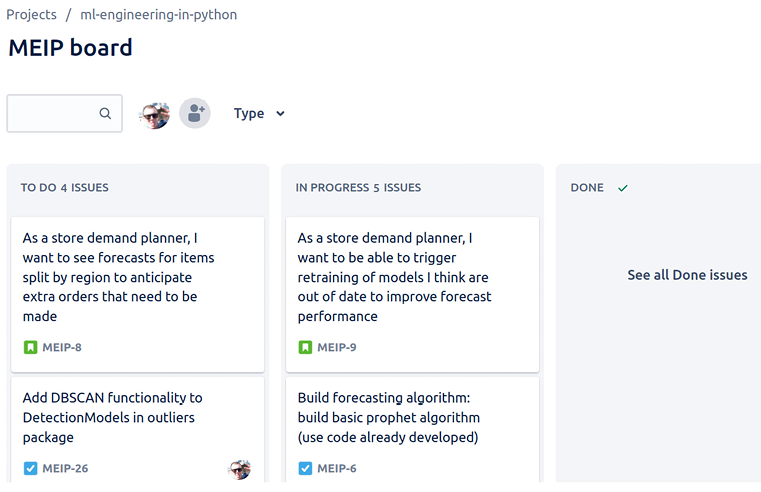The image size is (761, 492).
Task: Open the Add DBSCAN functionality card
Action: (112, 417)
